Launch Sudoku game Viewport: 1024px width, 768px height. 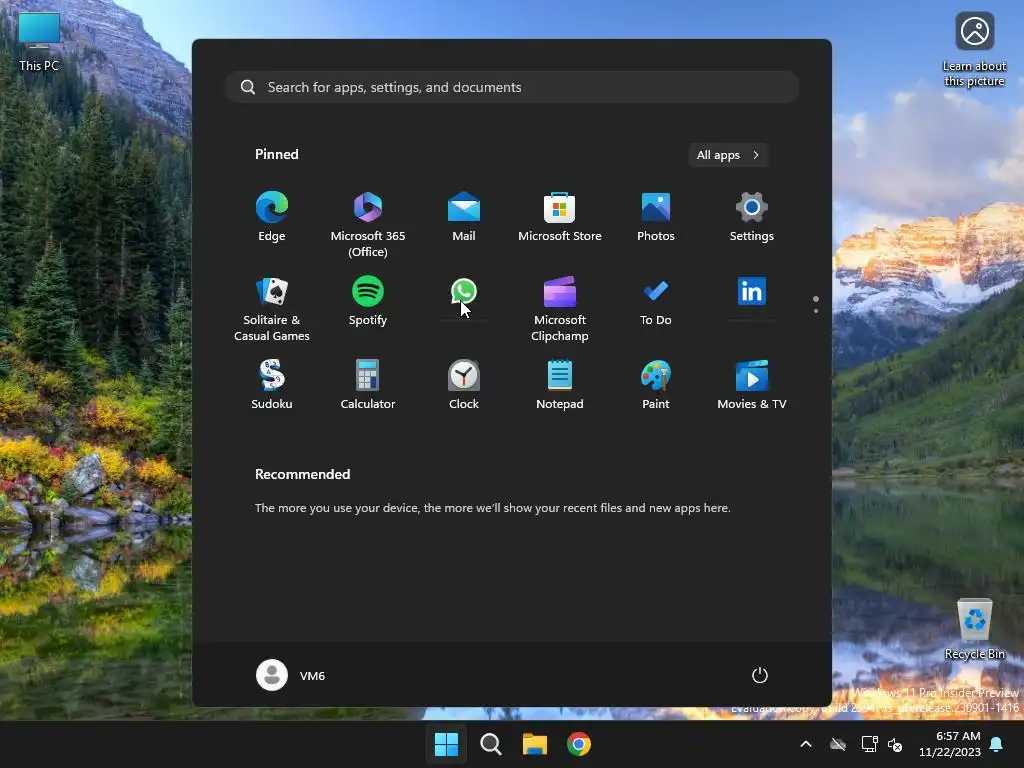click(x=272, y=385)
